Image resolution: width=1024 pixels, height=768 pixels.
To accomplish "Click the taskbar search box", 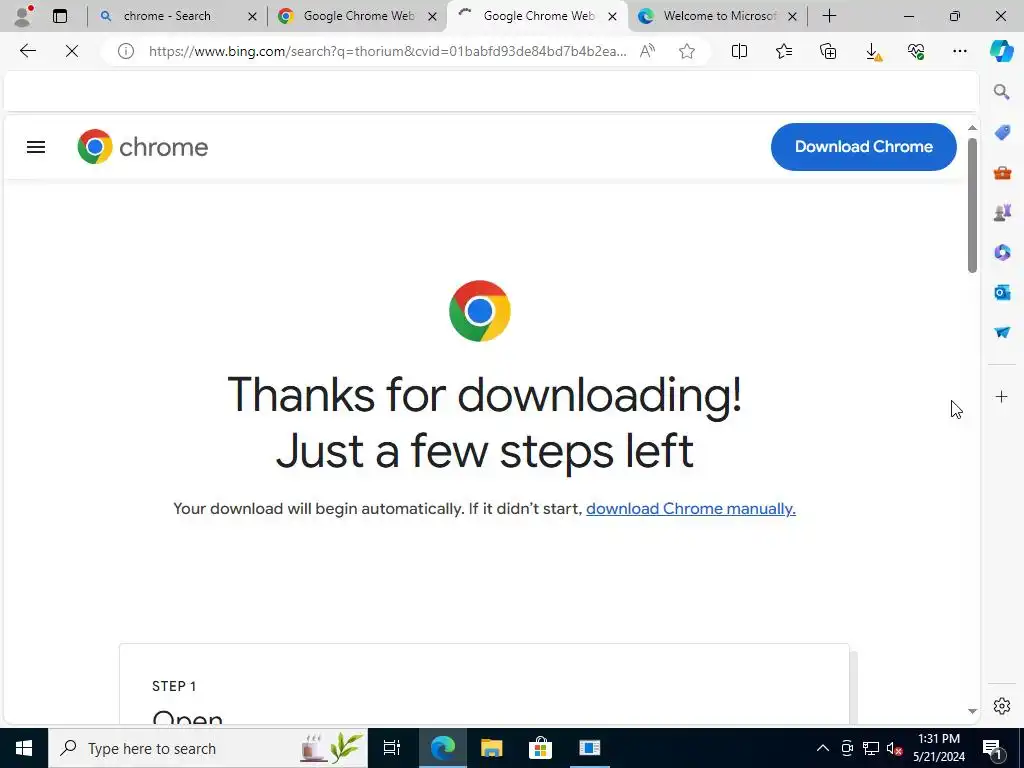I will point(208,748).
